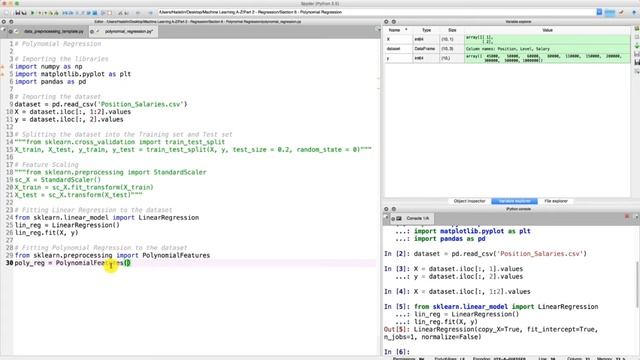Click the green value cell of dataset

click(x=547, y=49)
